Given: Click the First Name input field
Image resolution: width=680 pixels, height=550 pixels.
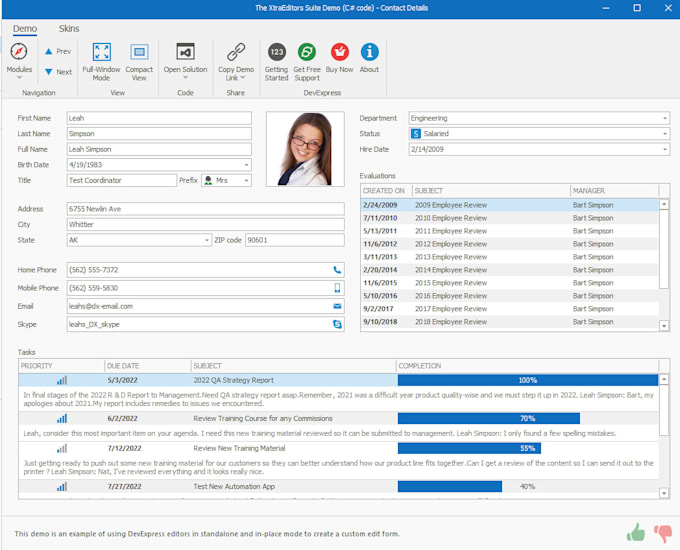Looking at the screenshot, I should 158,118.
